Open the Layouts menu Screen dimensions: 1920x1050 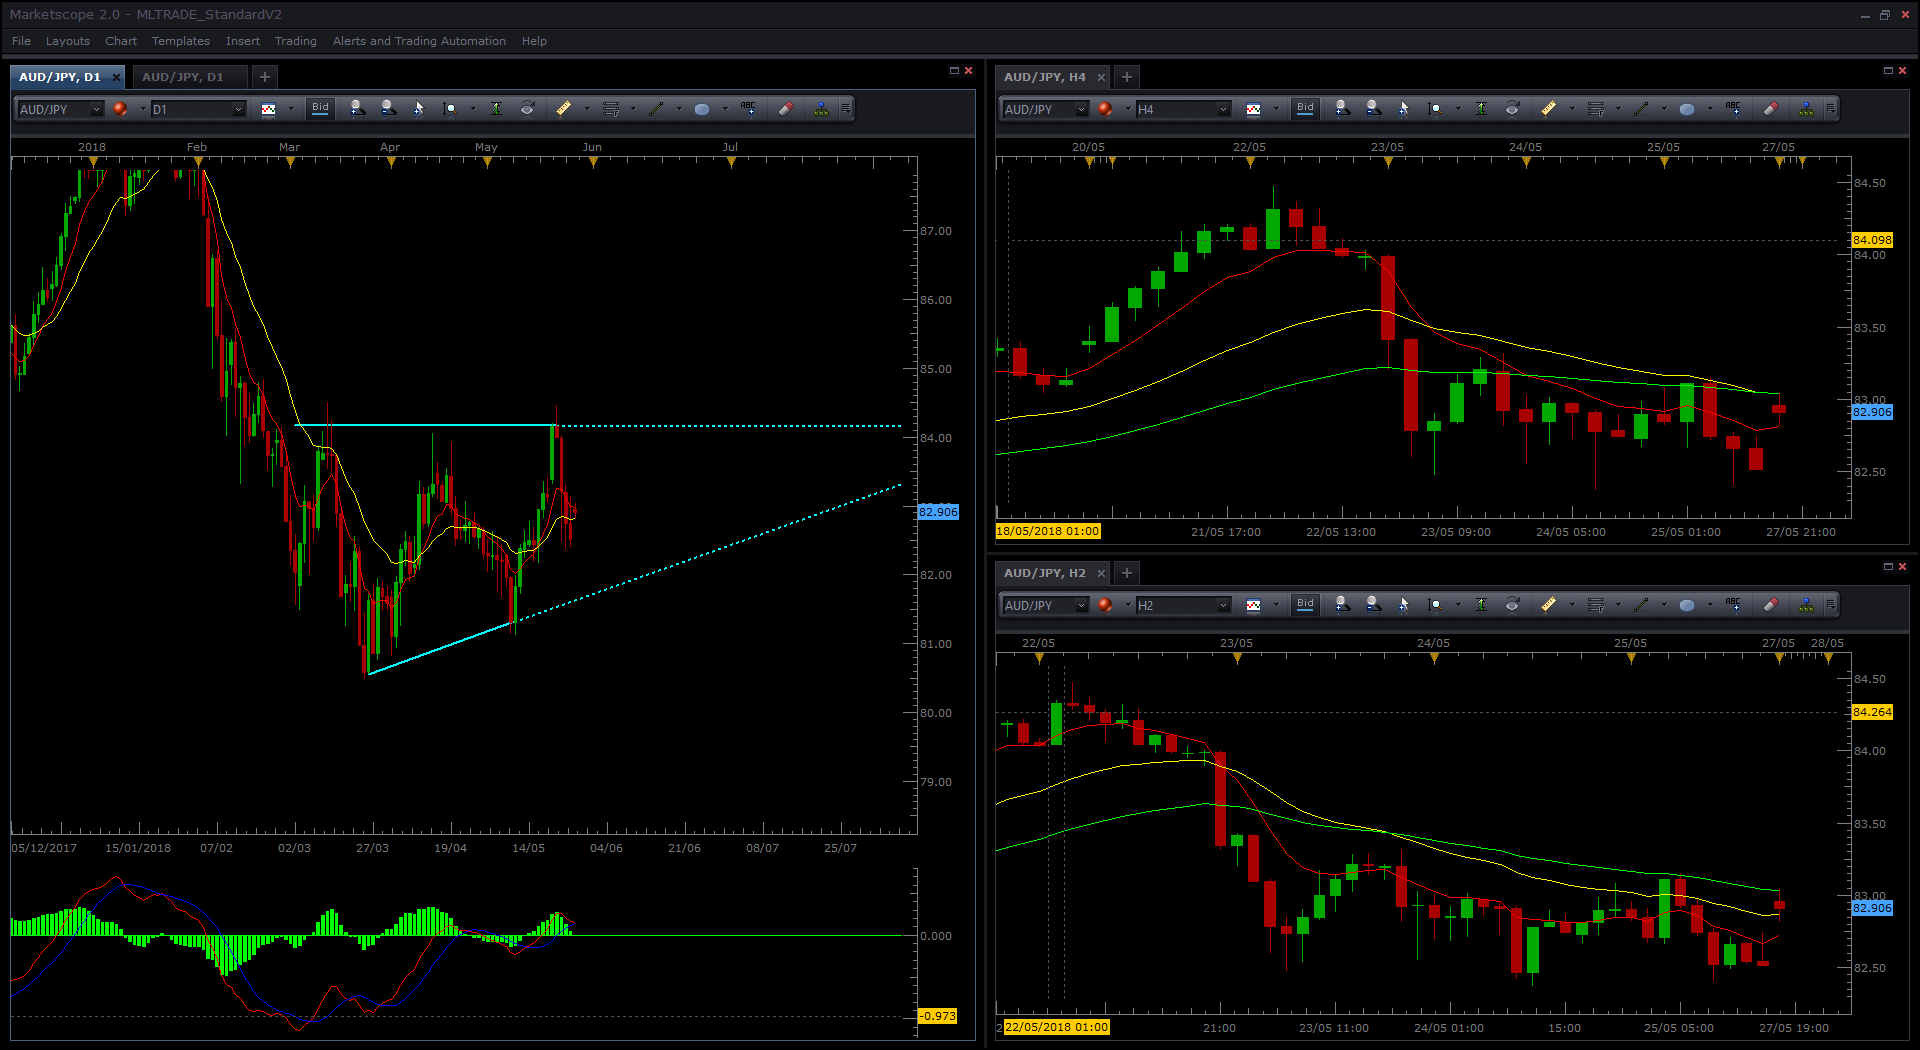pos(68,41)
